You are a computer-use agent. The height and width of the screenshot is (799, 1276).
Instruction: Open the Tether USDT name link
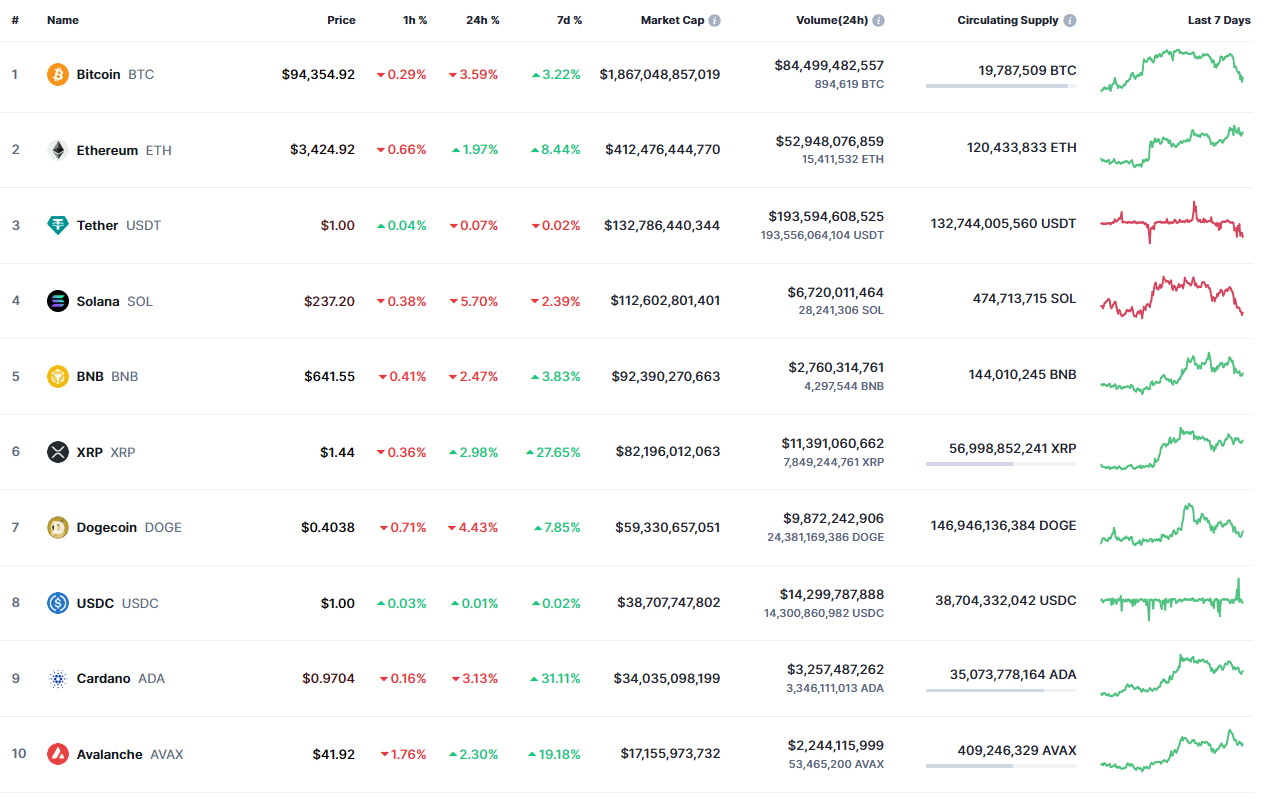[118, 225]
